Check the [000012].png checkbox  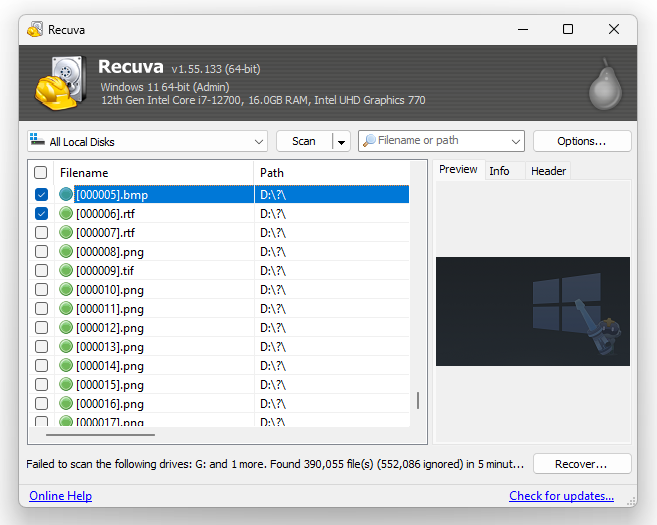pos(41,327)
